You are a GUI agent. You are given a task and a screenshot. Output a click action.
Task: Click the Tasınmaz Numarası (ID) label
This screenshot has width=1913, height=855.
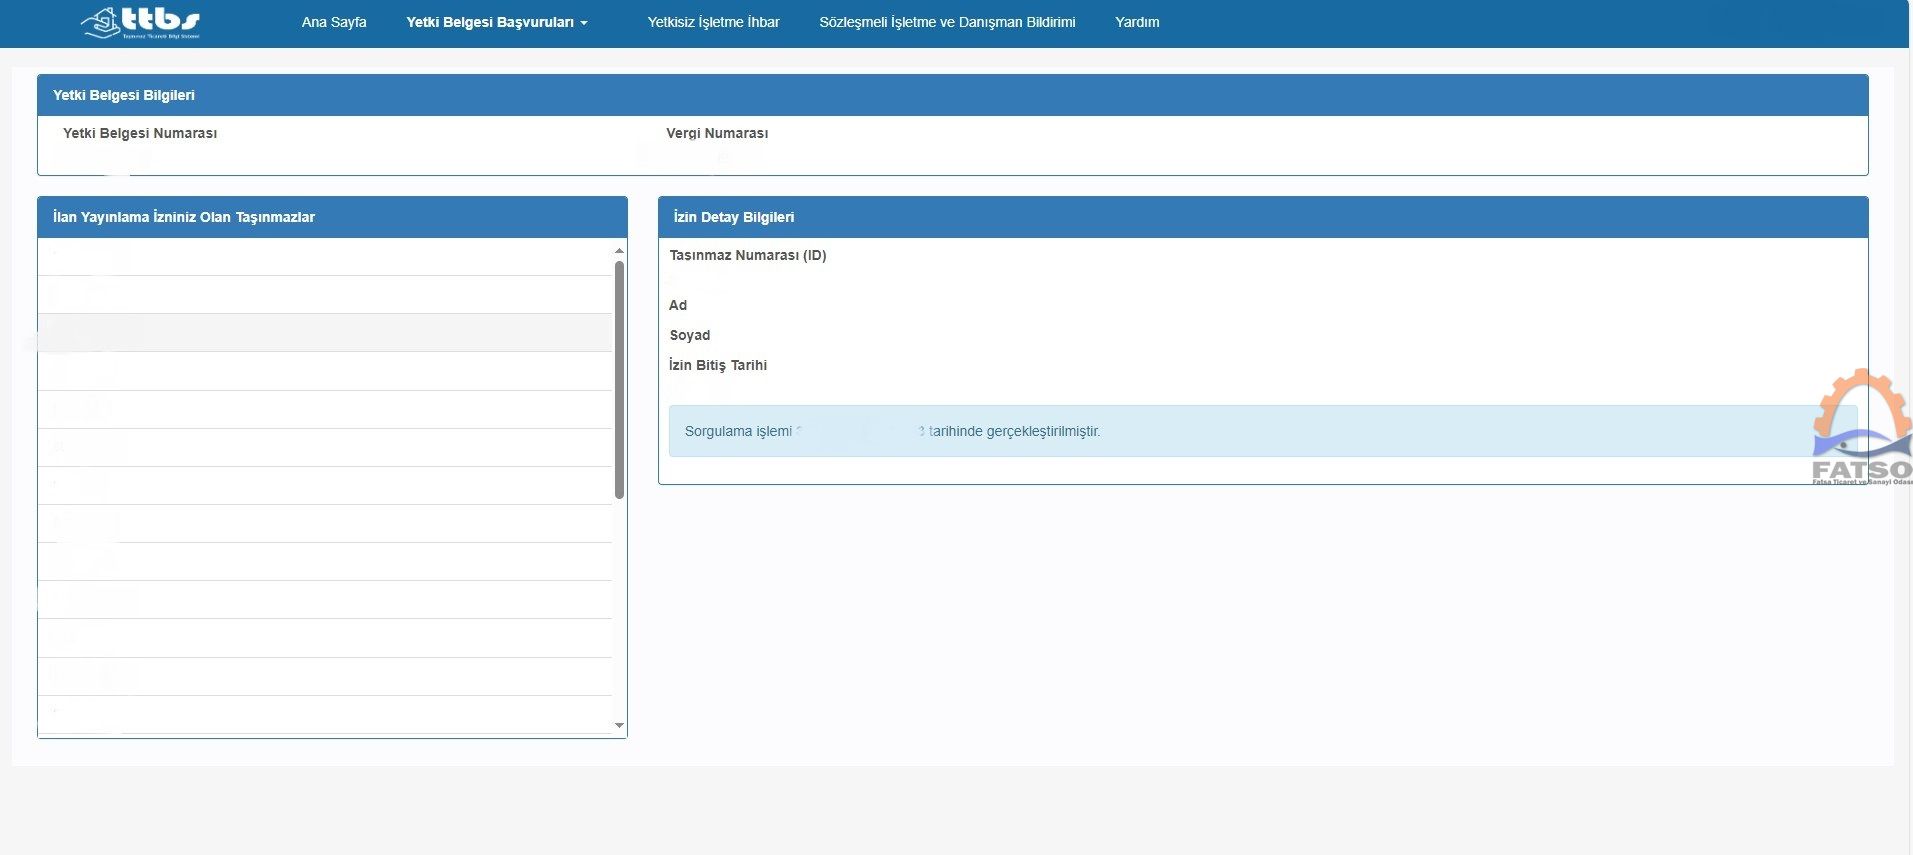pyautogui.click(x=748, y=255)
